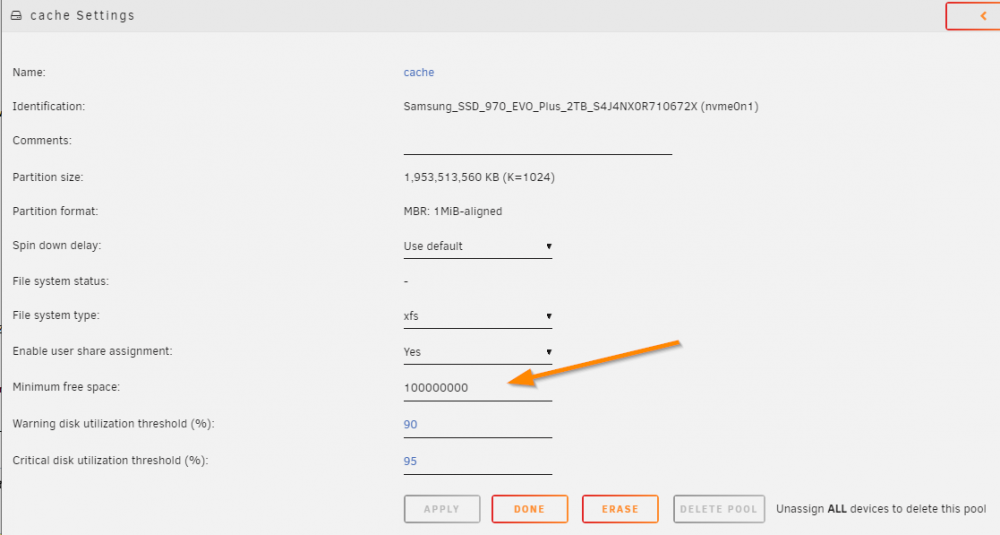The width and height of the screenshot is (1000, 535).
Task: Click the Warning disk utilization threshold field
Action: coord(478,425)
